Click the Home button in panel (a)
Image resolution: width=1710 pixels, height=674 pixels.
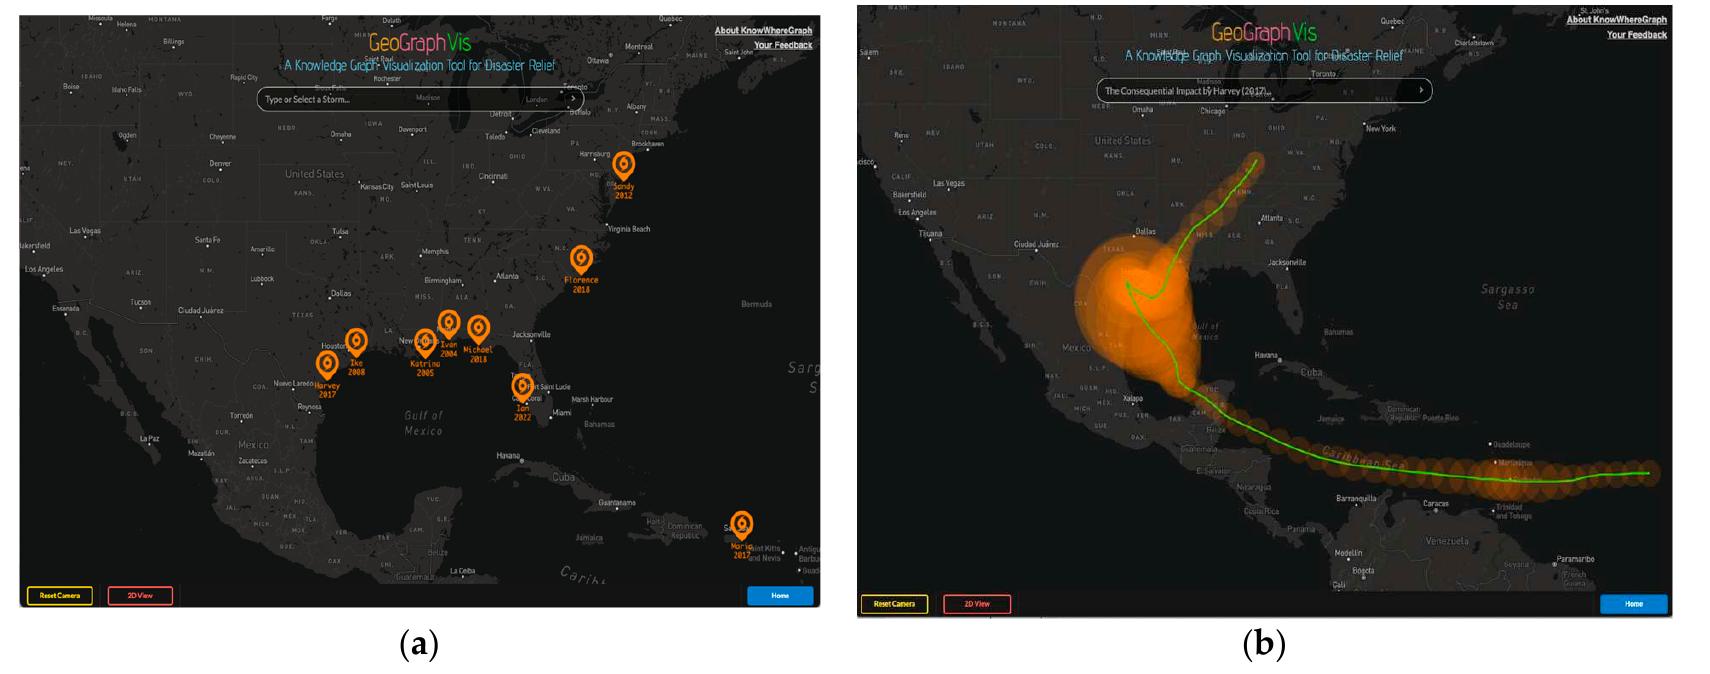click(x=780, y=596)
